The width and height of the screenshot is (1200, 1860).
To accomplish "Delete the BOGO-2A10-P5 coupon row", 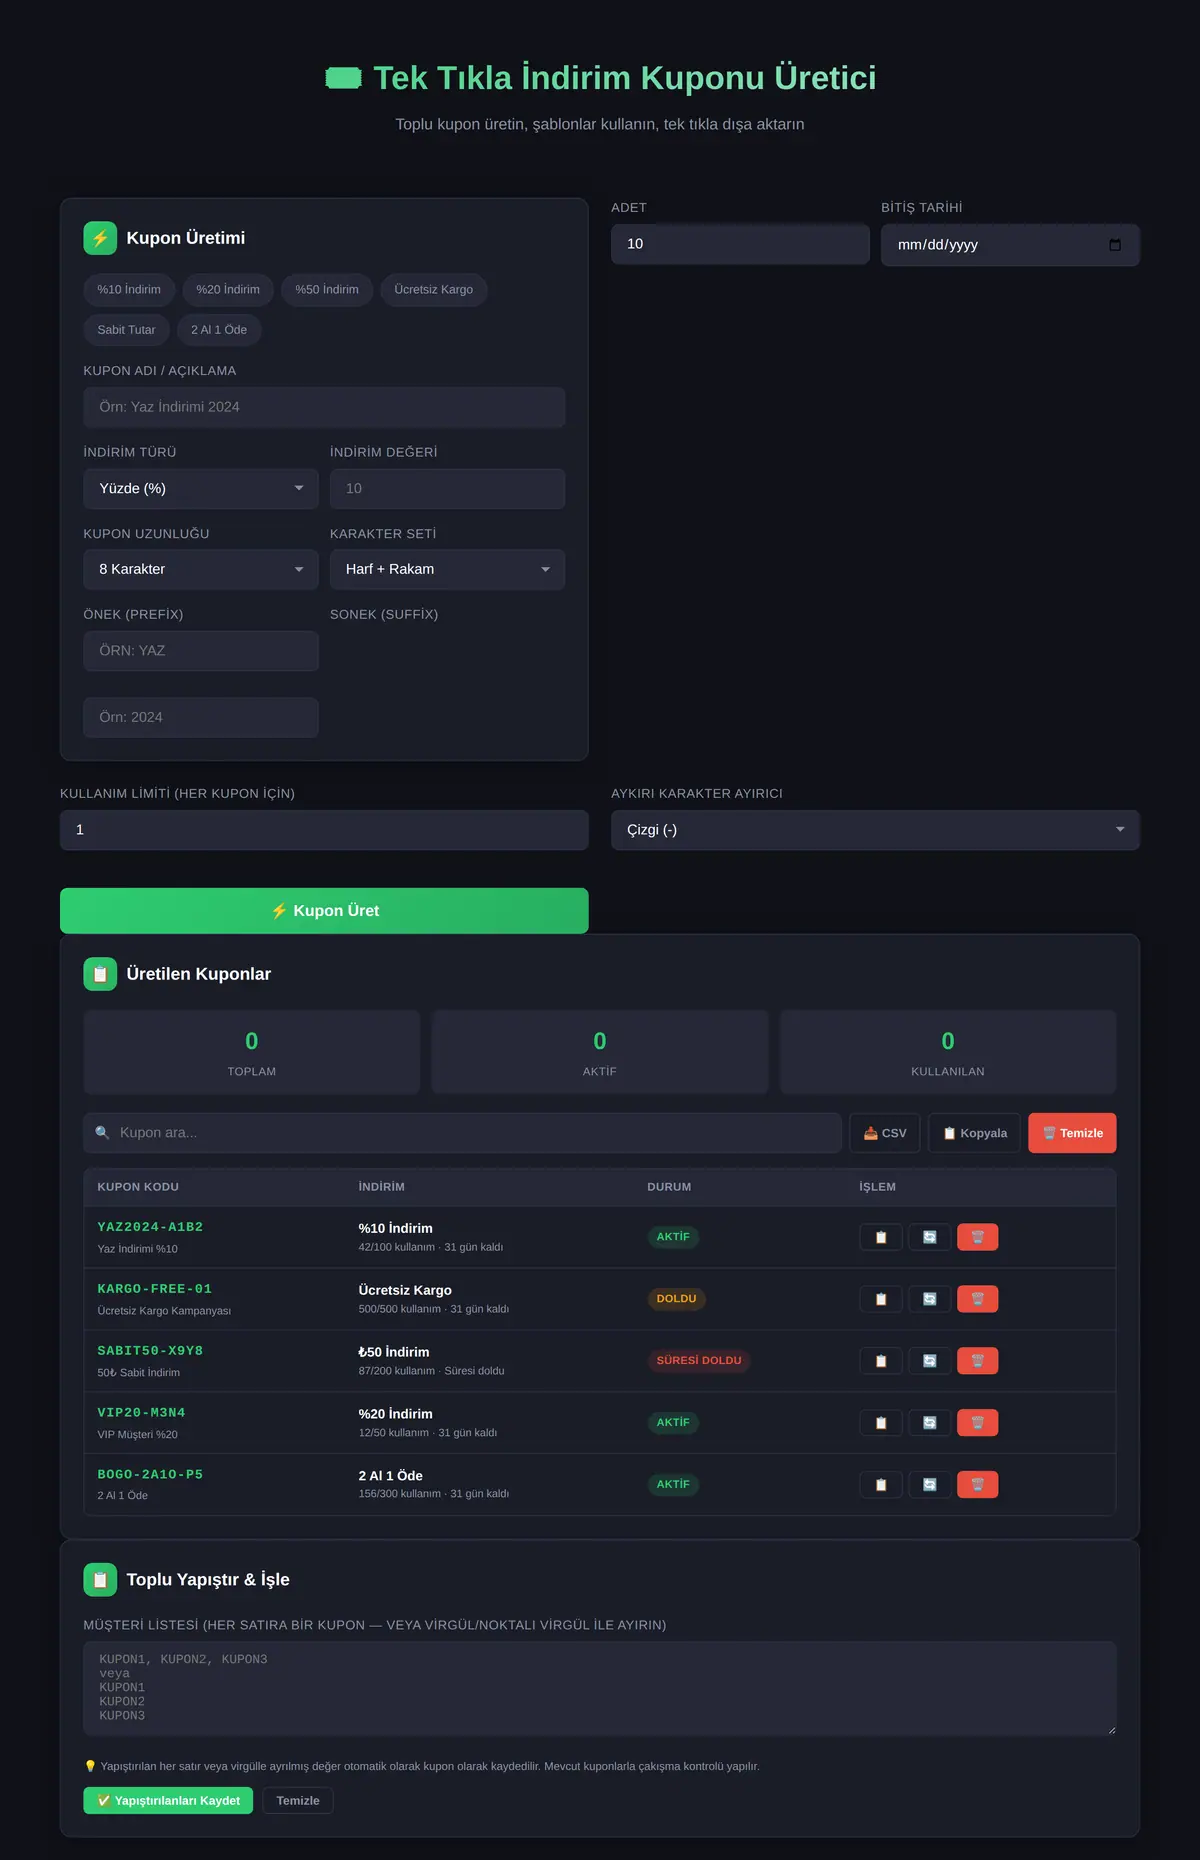I will [x=978, y=1485].
